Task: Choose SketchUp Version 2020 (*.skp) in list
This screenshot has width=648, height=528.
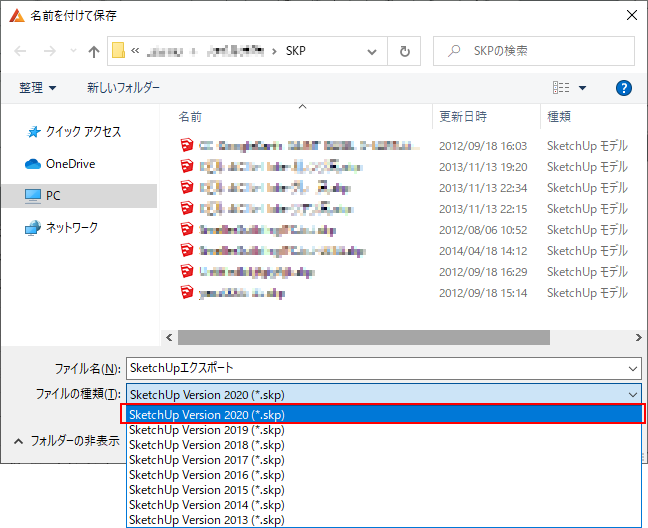Action: (384, 414)
